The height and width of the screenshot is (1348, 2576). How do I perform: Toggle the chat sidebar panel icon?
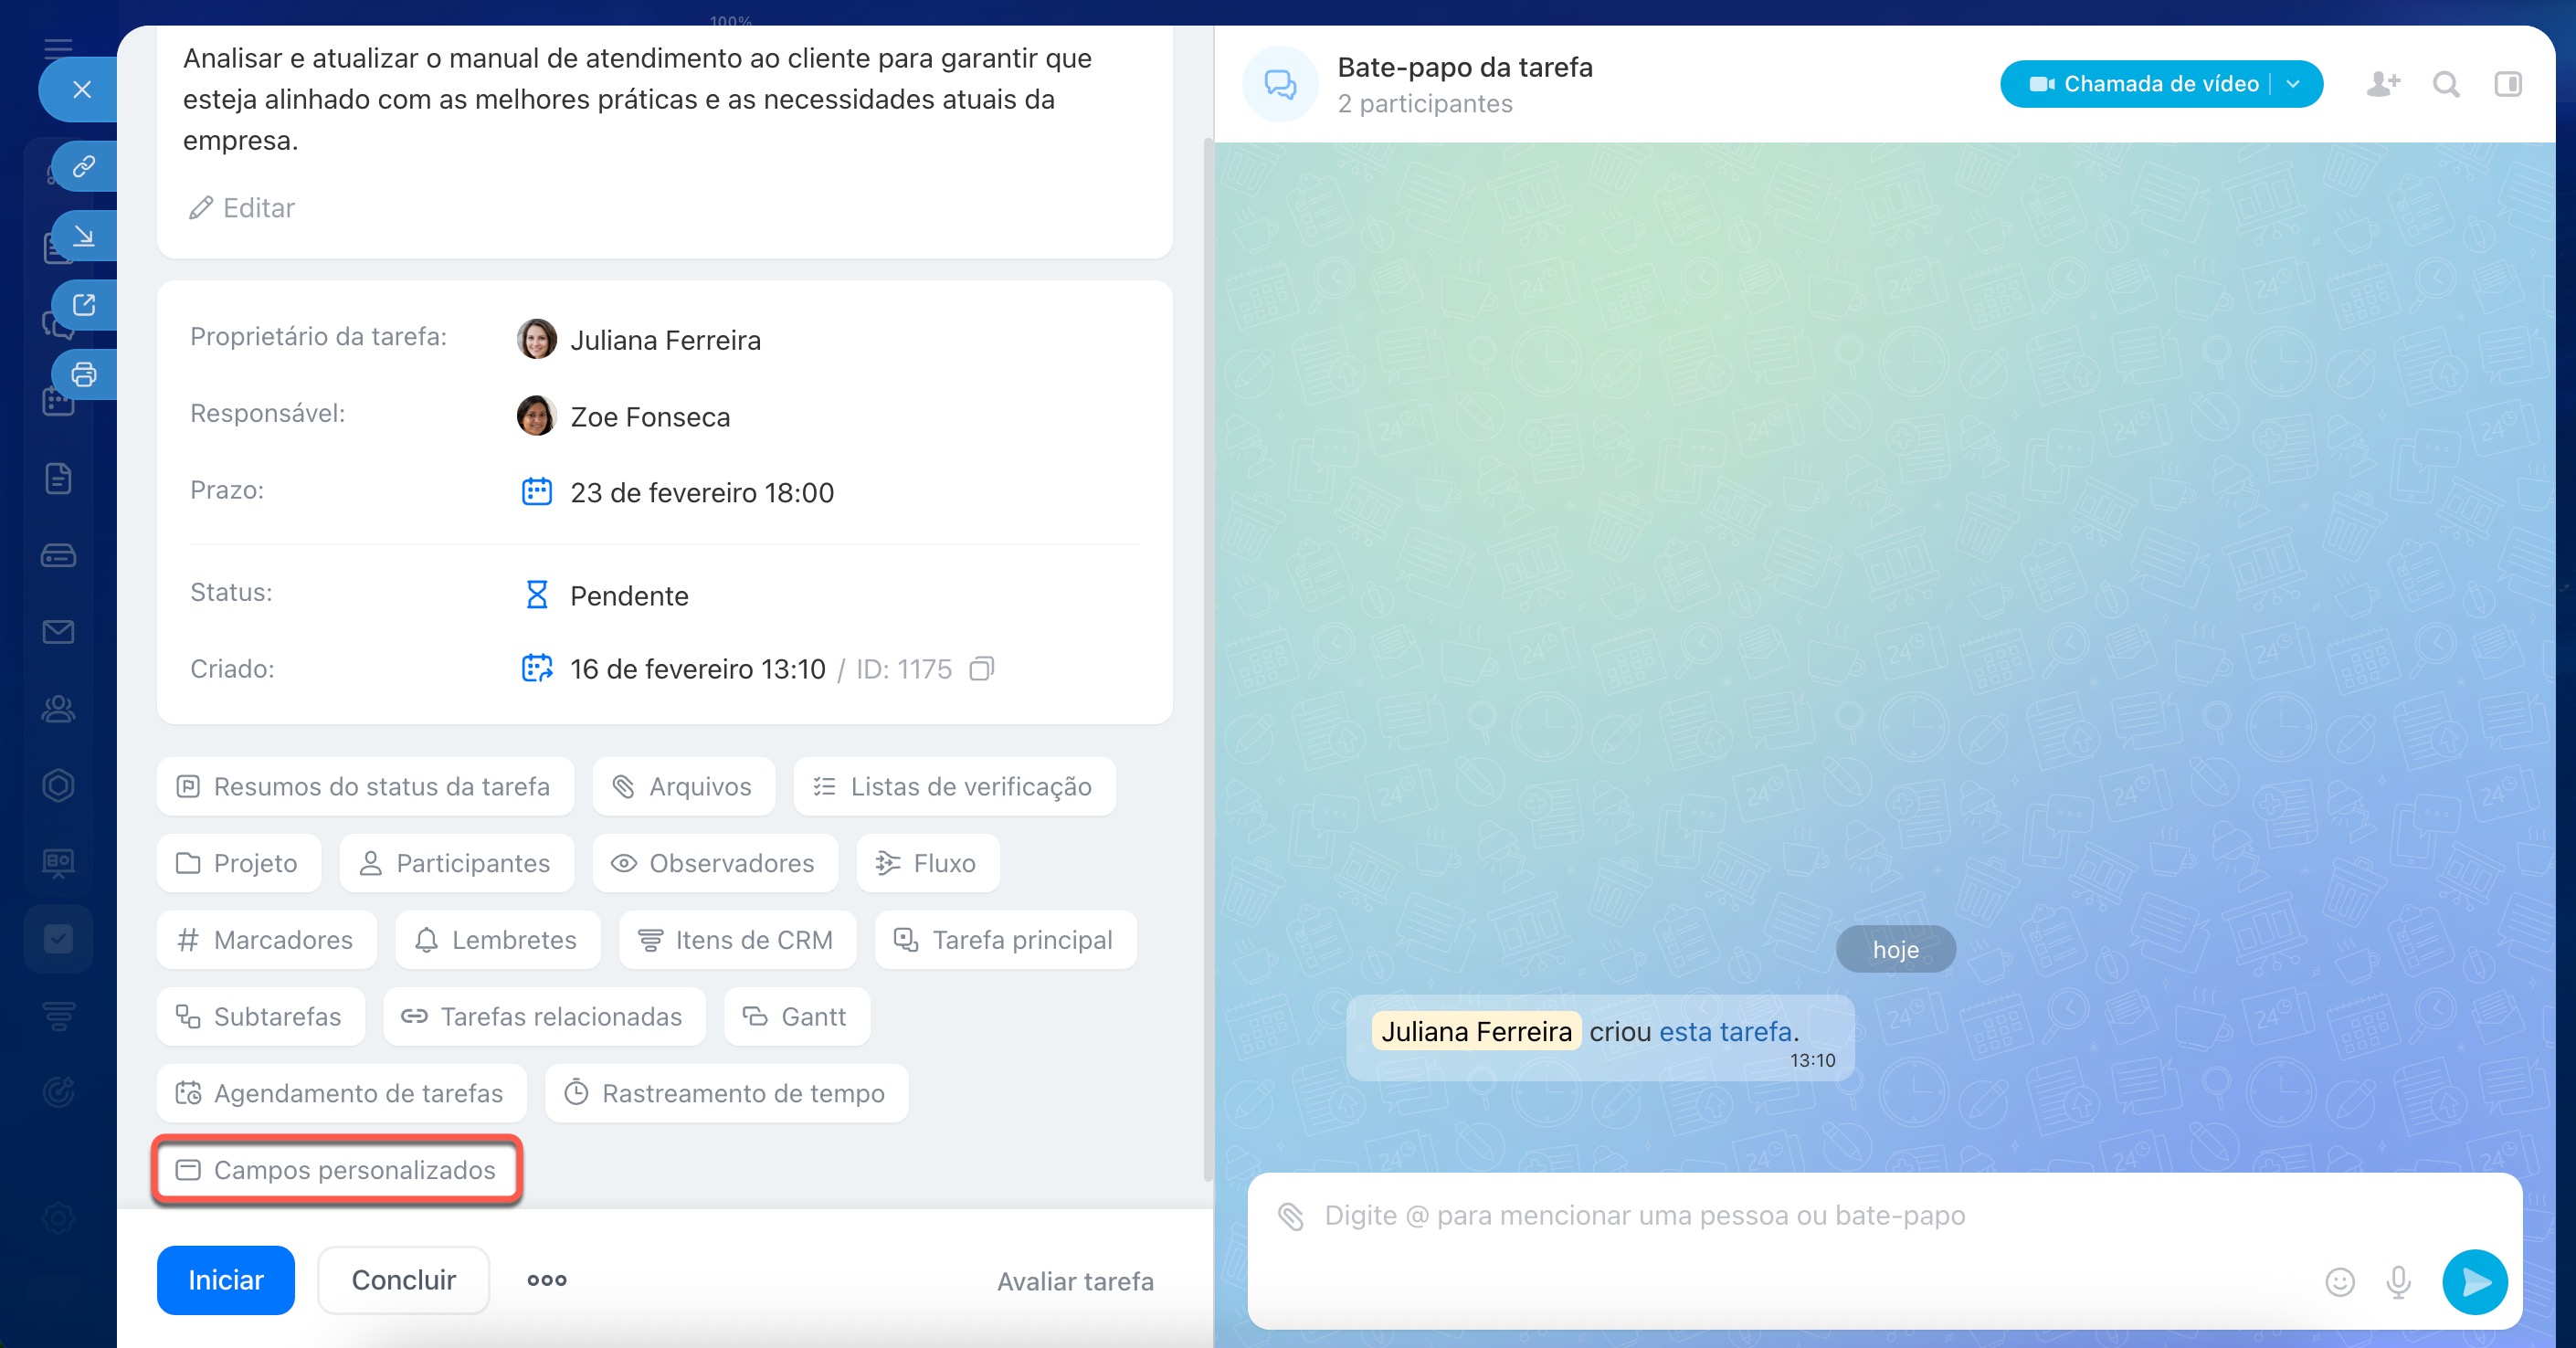coord(2508,84)
